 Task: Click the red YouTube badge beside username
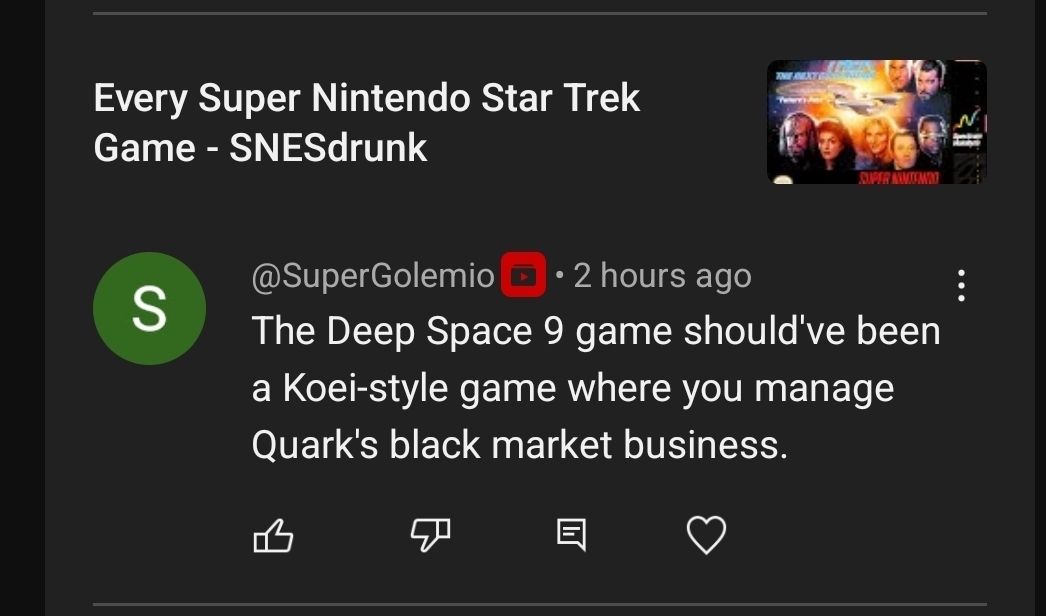pos(524,275)
